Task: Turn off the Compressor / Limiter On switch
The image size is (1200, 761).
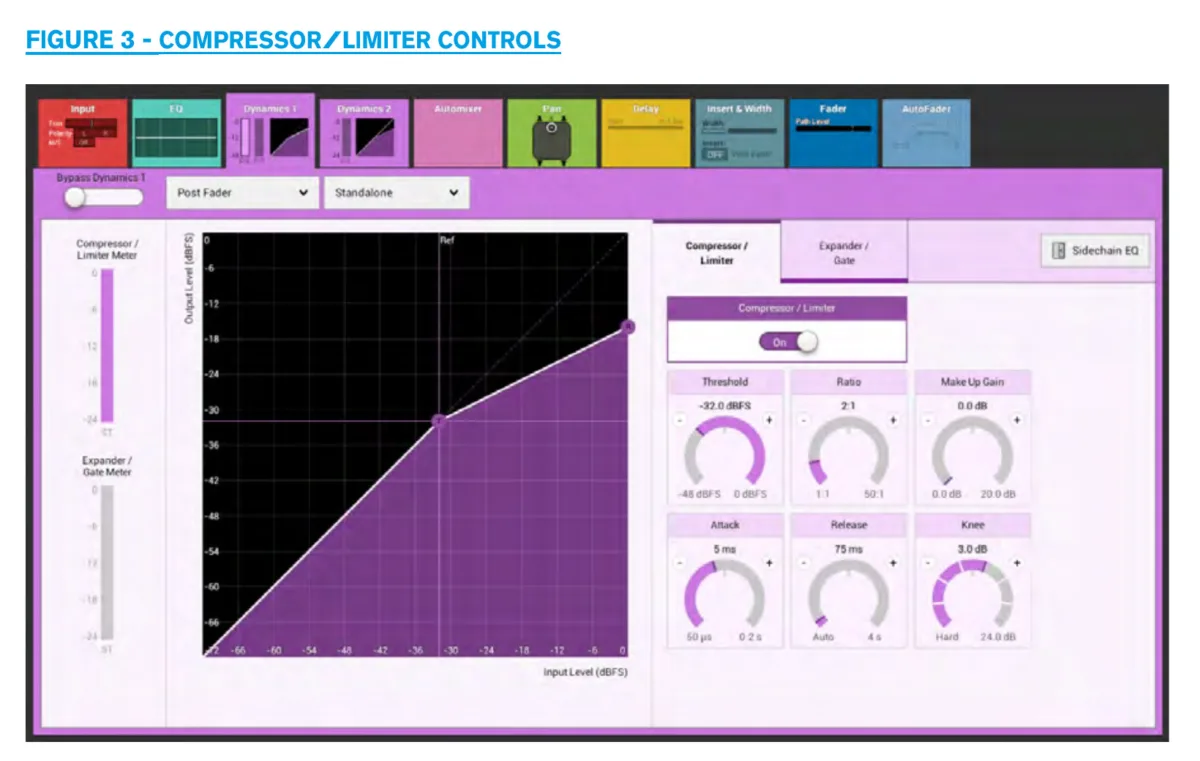Action: point(788,342)
